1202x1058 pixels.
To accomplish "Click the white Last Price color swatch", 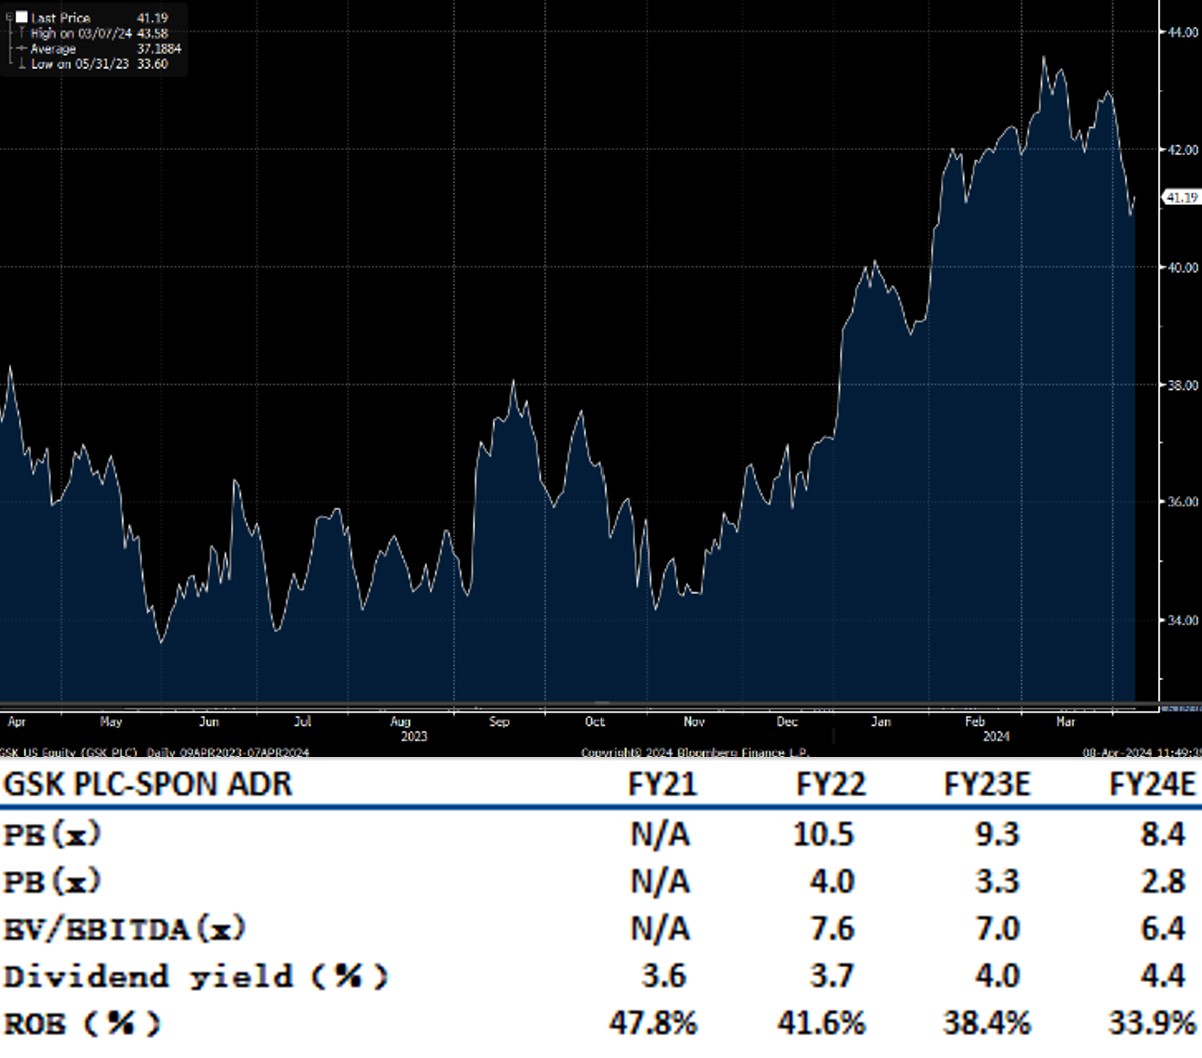I will 21,17.
